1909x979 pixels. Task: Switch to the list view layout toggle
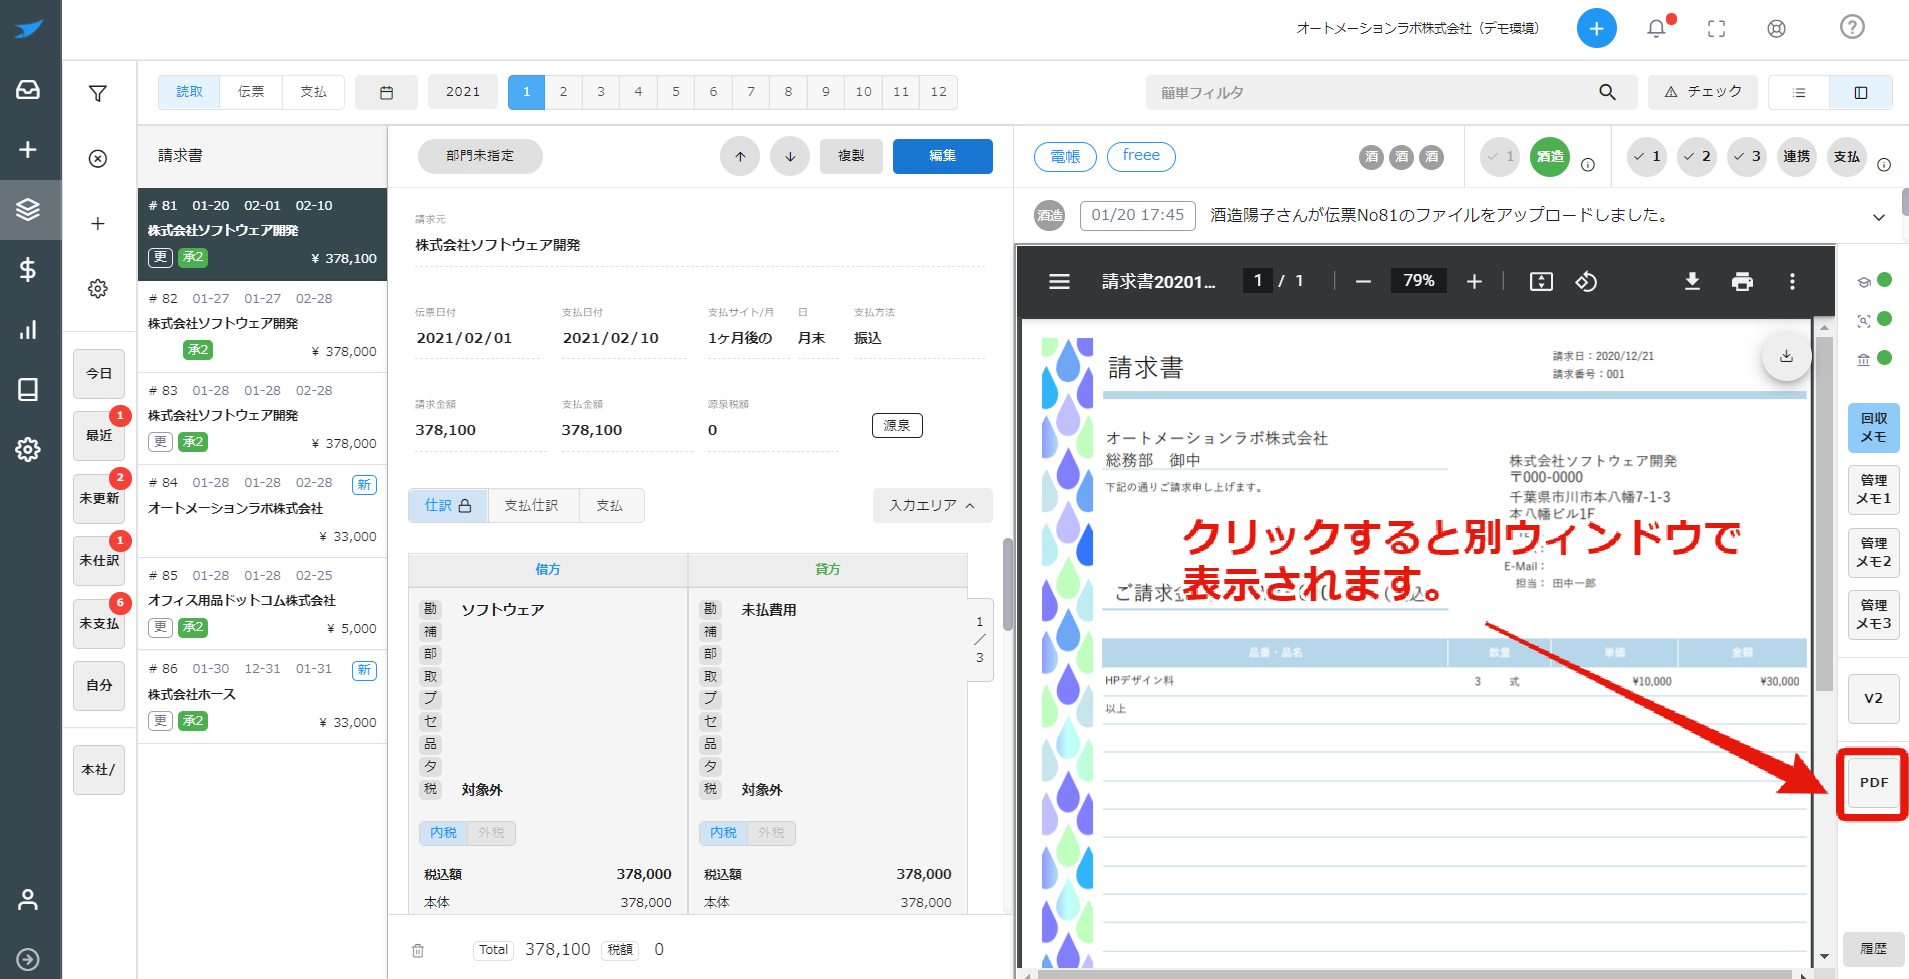click(x=1799, y=92)
